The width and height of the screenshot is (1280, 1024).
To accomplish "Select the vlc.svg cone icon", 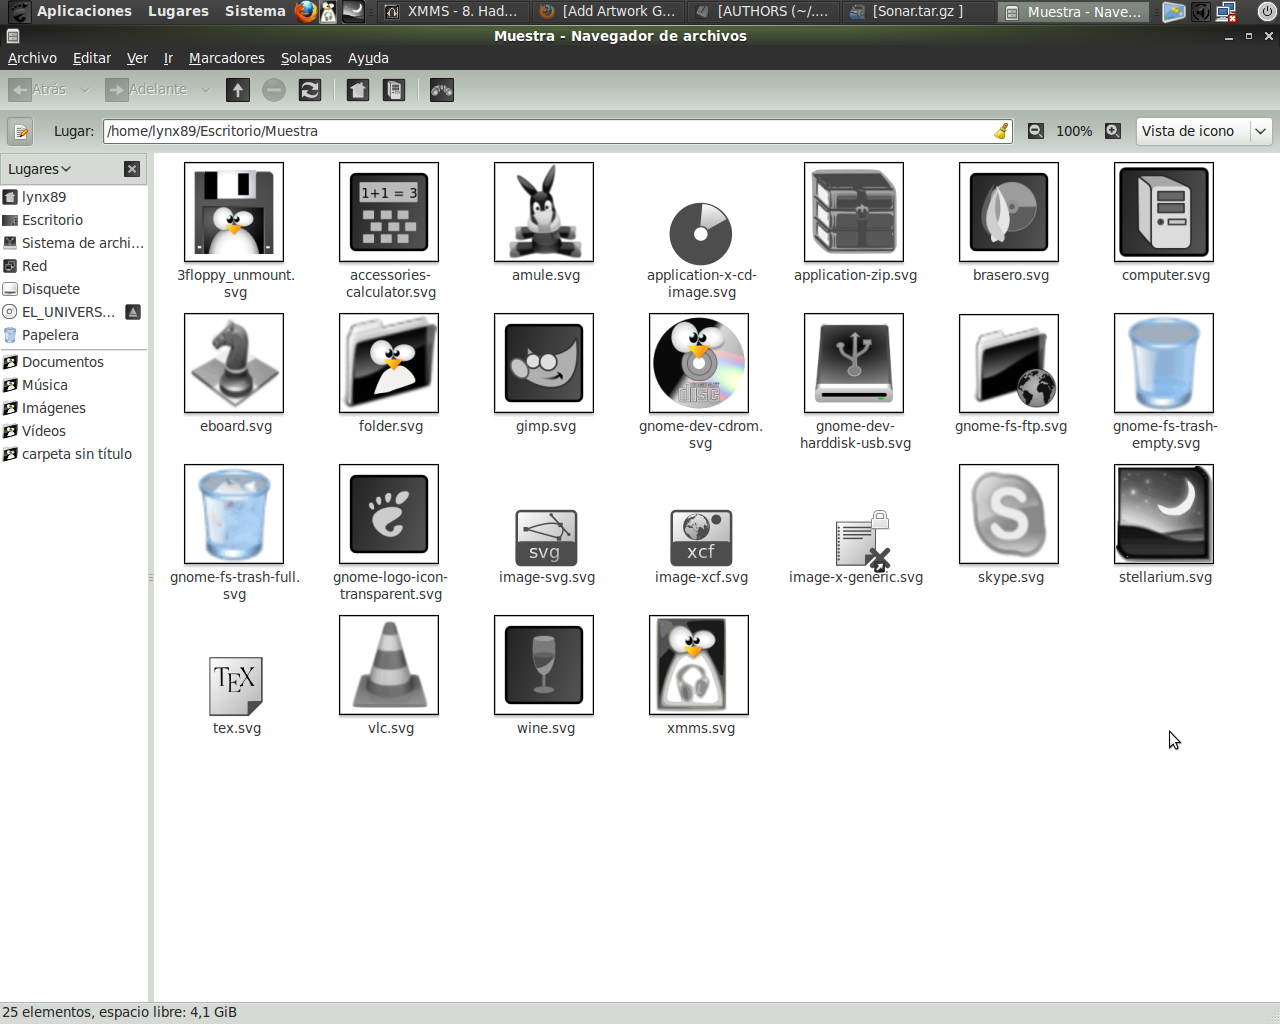I will [389, 665].
